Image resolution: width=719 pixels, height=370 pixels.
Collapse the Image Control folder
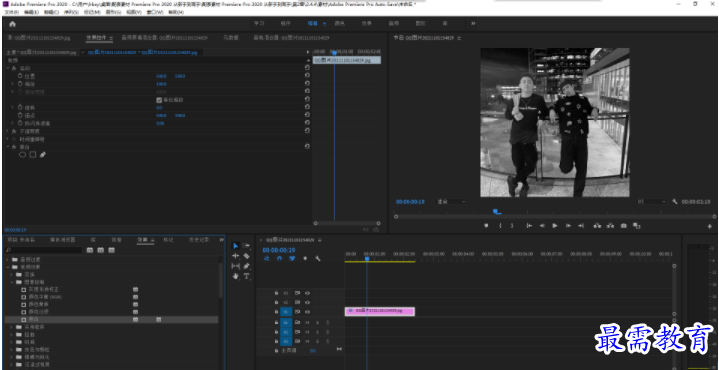pos(12,282)
